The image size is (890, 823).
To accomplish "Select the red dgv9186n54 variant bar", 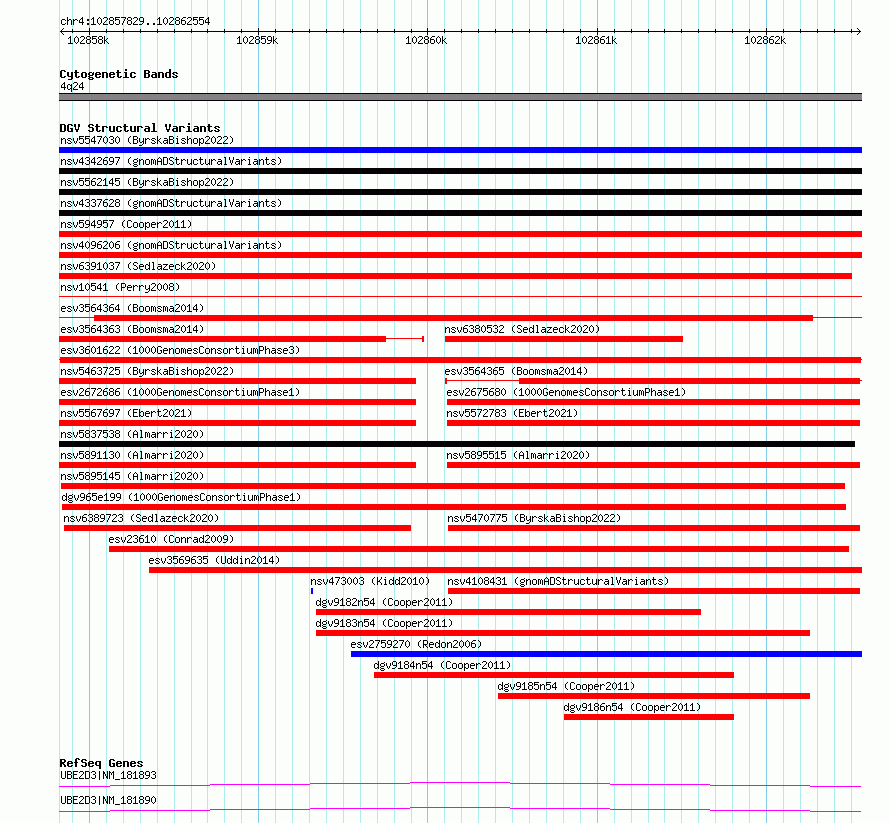I will pos(649,717).
